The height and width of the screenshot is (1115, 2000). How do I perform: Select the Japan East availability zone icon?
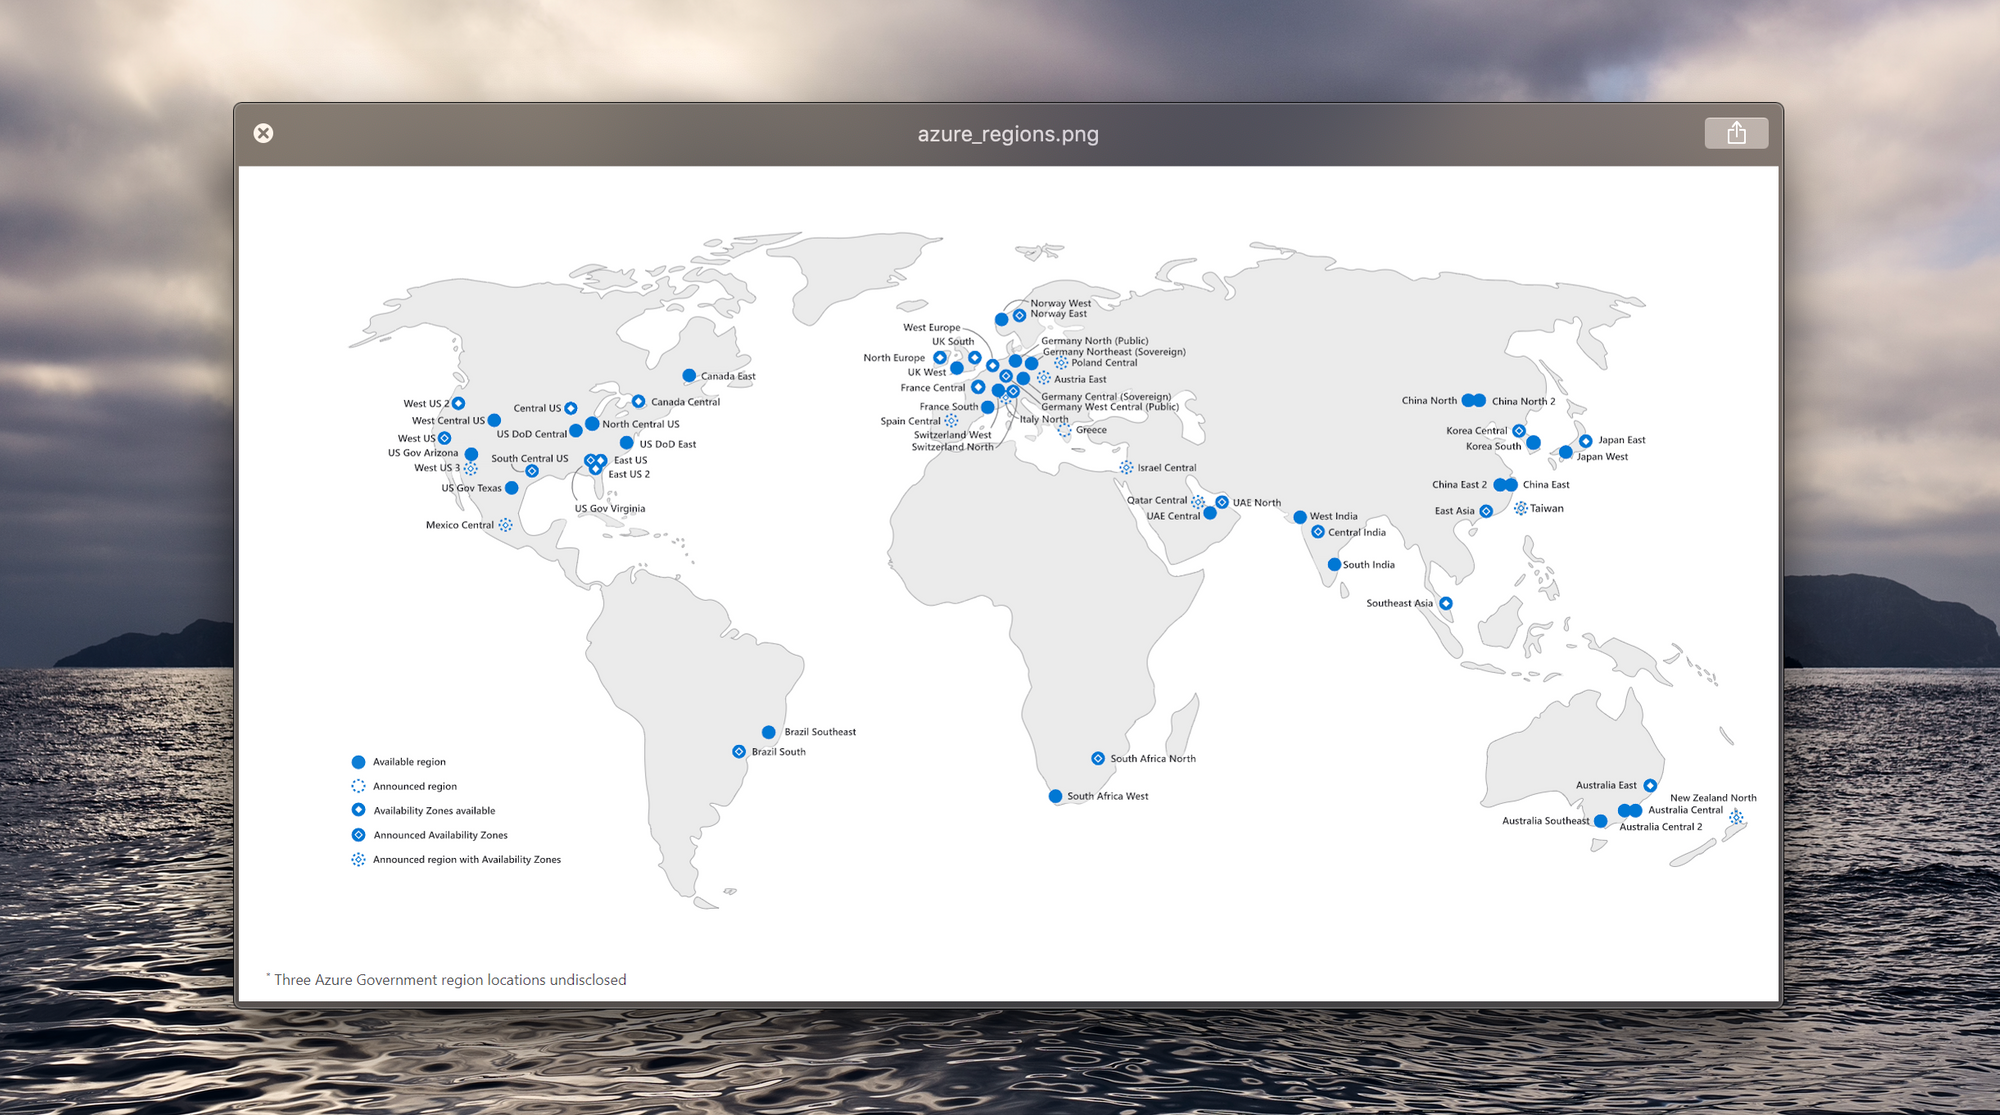click(x=1586, y=441)
